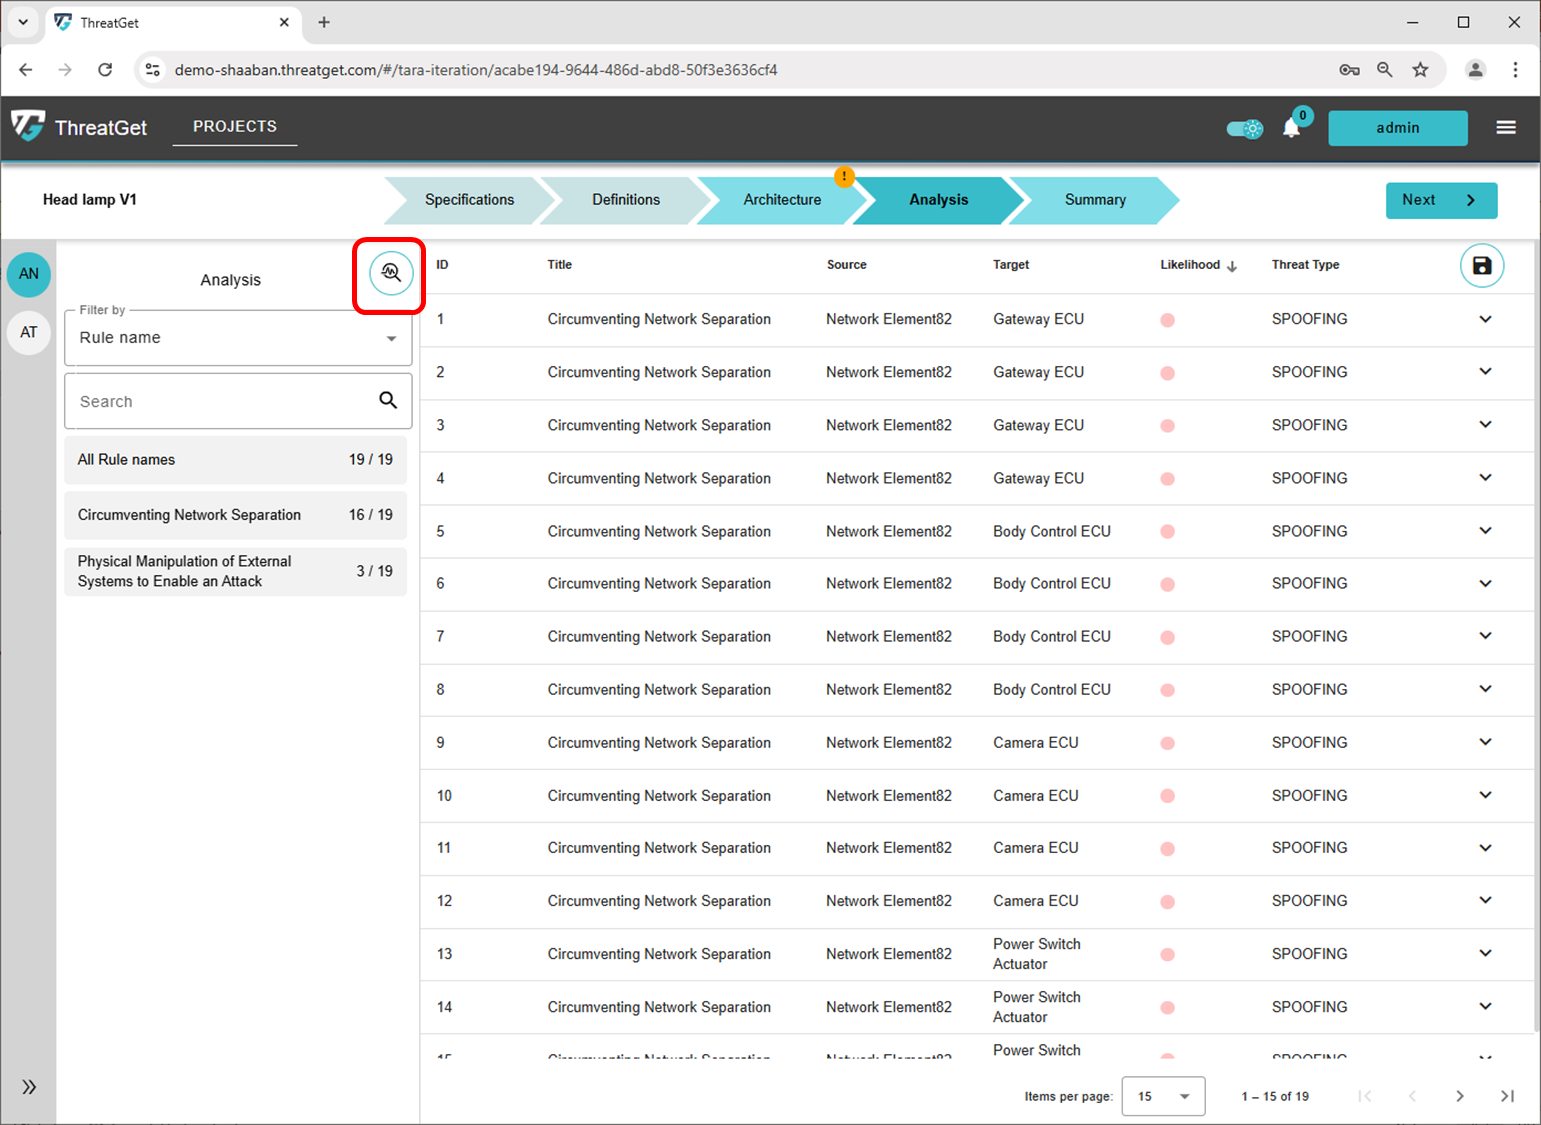
Task: Open the Items per page dropdown
Action: pos(1163,1096)
